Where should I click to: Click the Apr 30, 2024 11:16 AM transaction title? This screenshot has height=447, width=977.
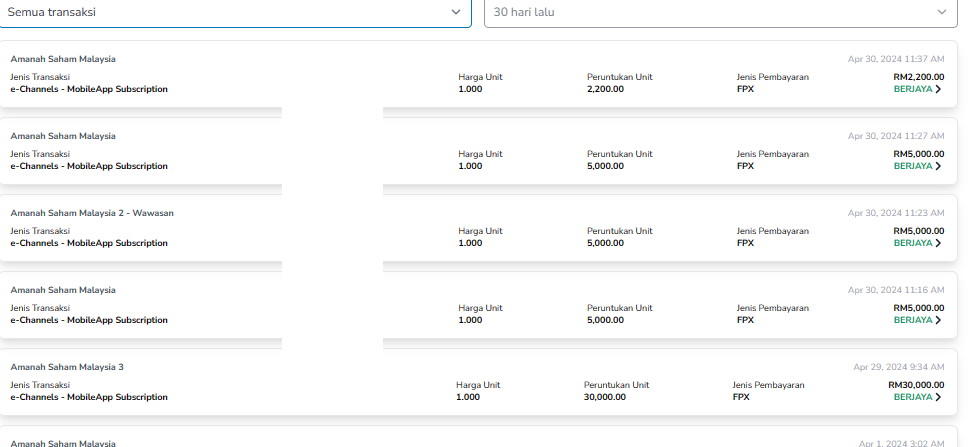[63, 290]
